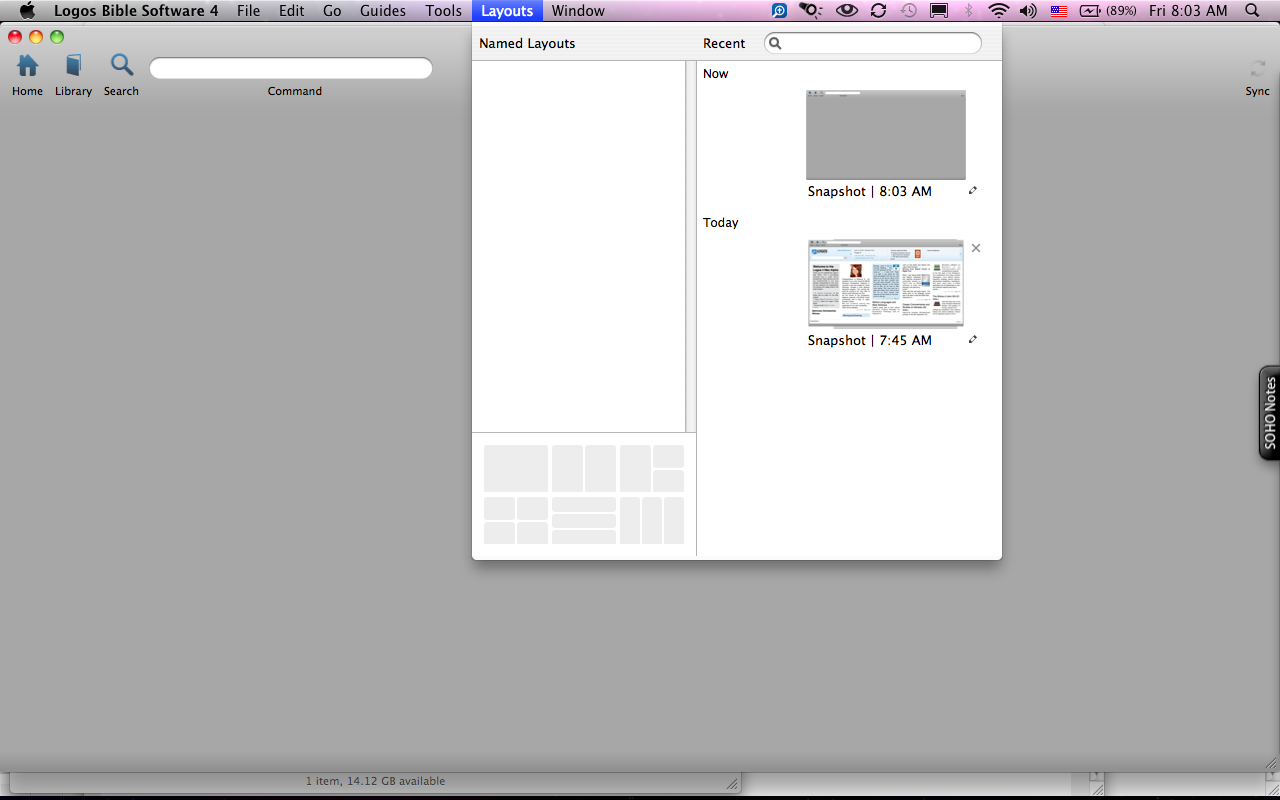Viewport: 1280px width, 800px height.
Task: Open the SOHO Notes side tab
Action: coord(1269,414)
